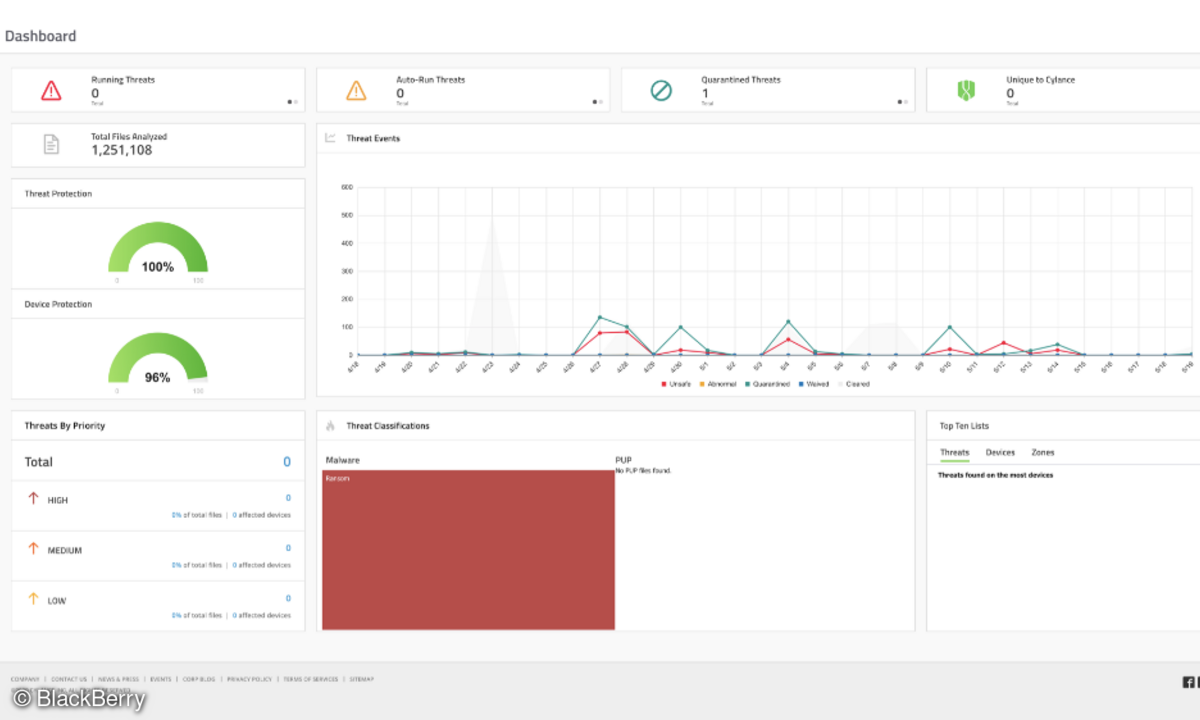Click the Threats By Priority panel title

[65, 426]
